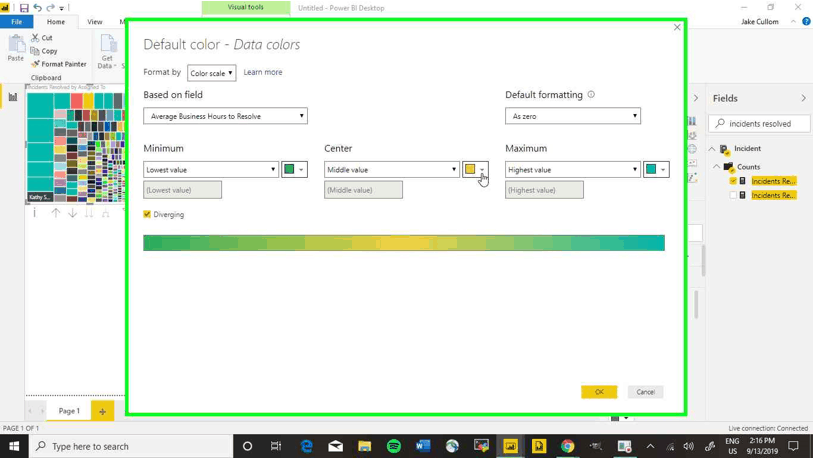The width and height of the screenshot is (815, 460).
Task: Open the Windows Start button
Action: coord(14,446)
